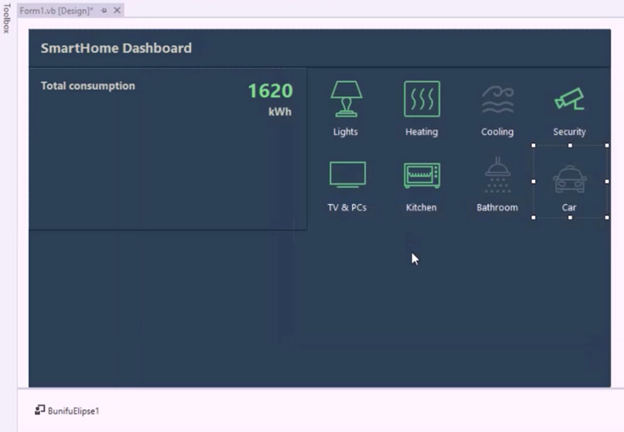Select the Cooling wind icon
624x432 pixels.
click(x=497, y=99)
